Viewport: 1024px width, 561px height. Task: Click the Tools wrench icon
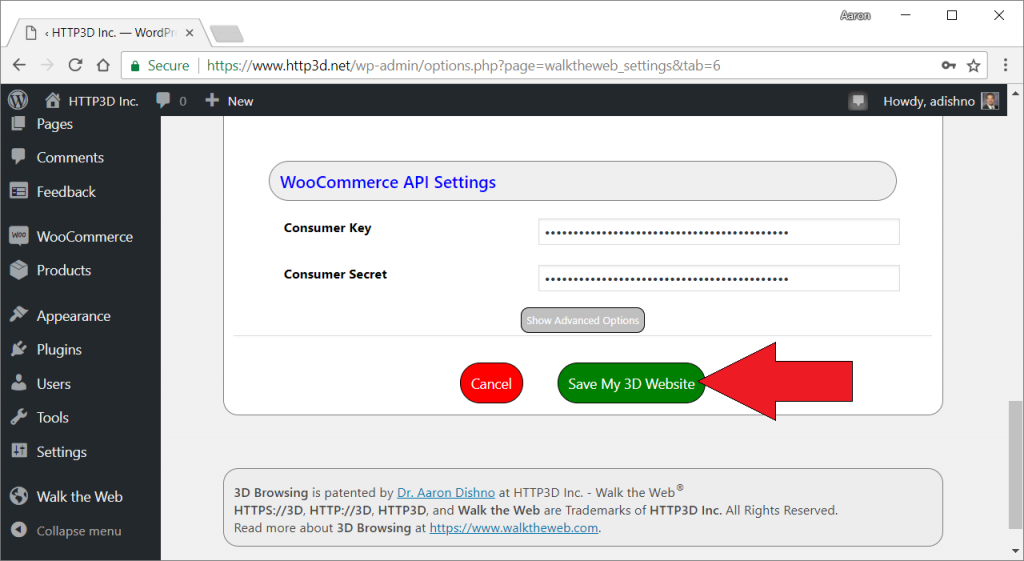tap(19, 417)
